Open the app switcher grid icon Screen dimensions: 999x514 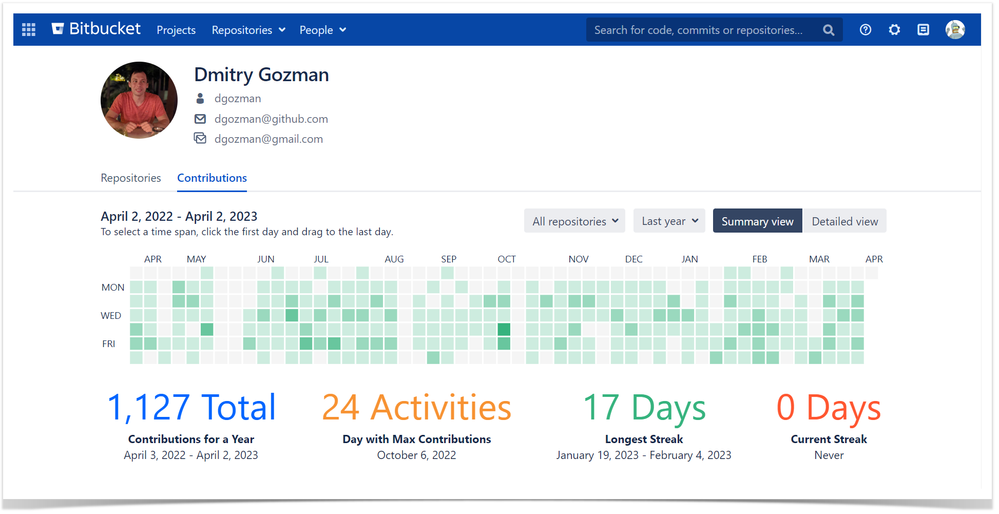pos(29,29)
